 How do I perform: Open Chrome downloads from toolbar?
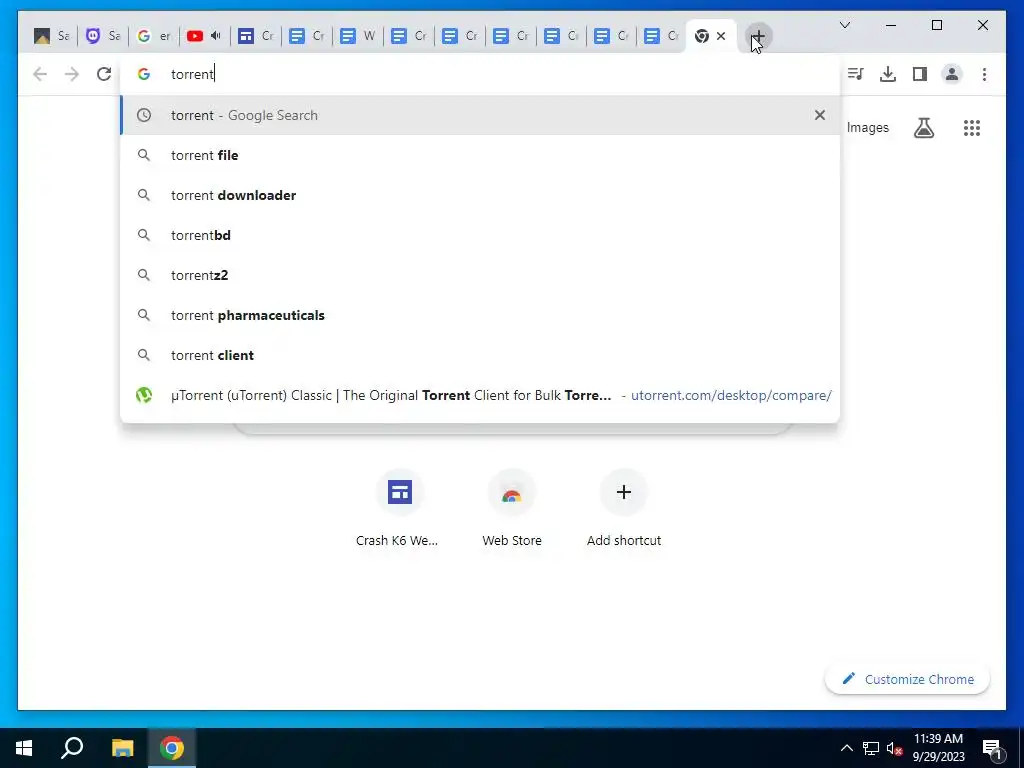(888, 74)
